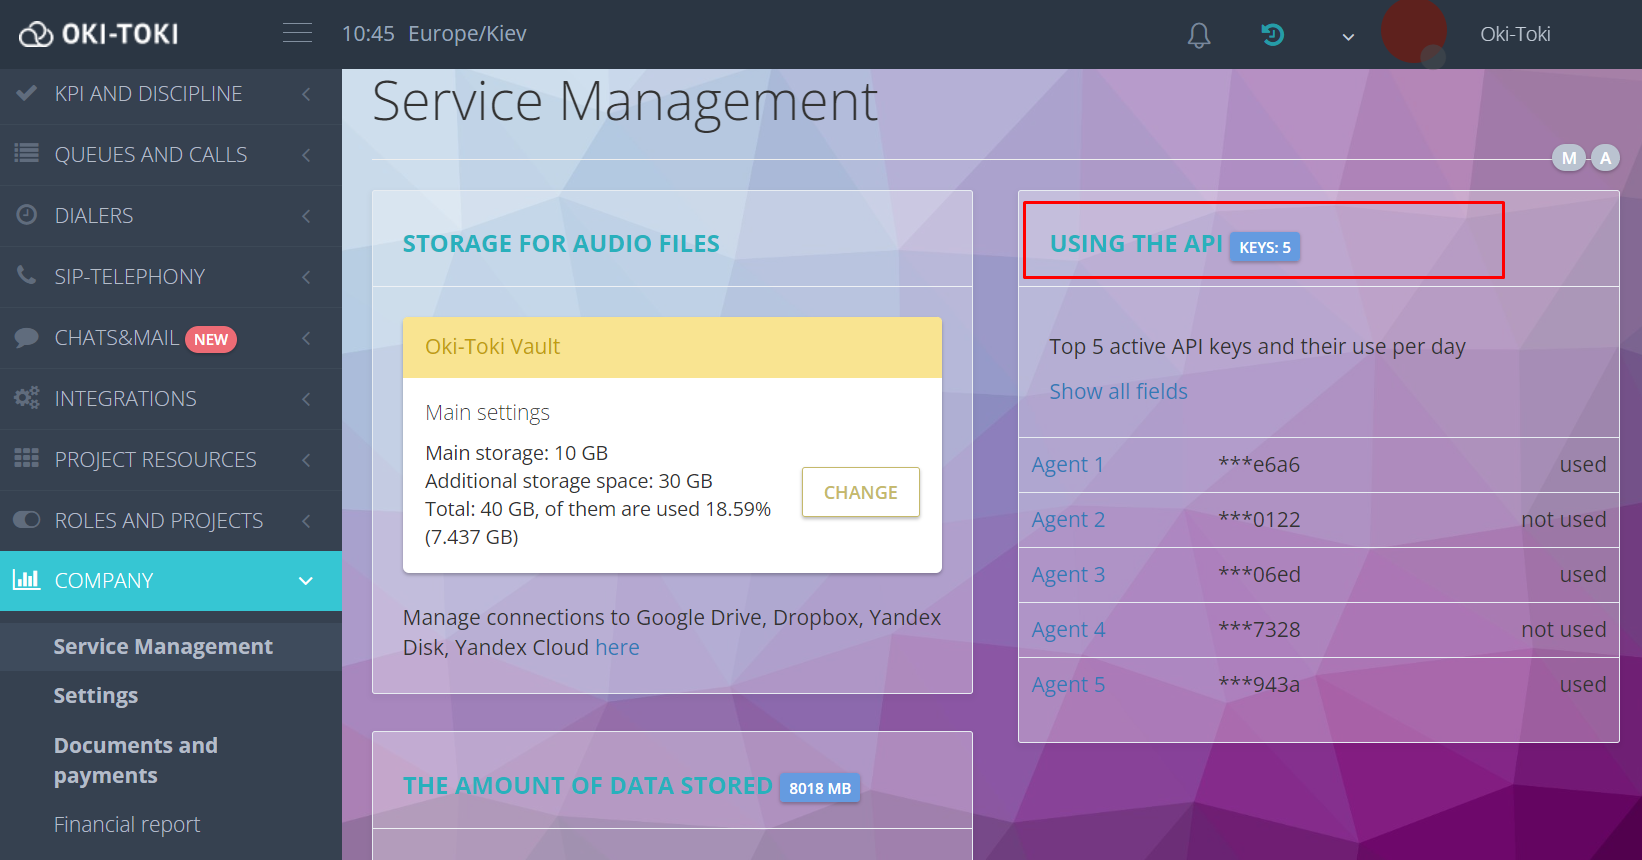Click the KEYS: 5 badge

[x=1264, y=247]
